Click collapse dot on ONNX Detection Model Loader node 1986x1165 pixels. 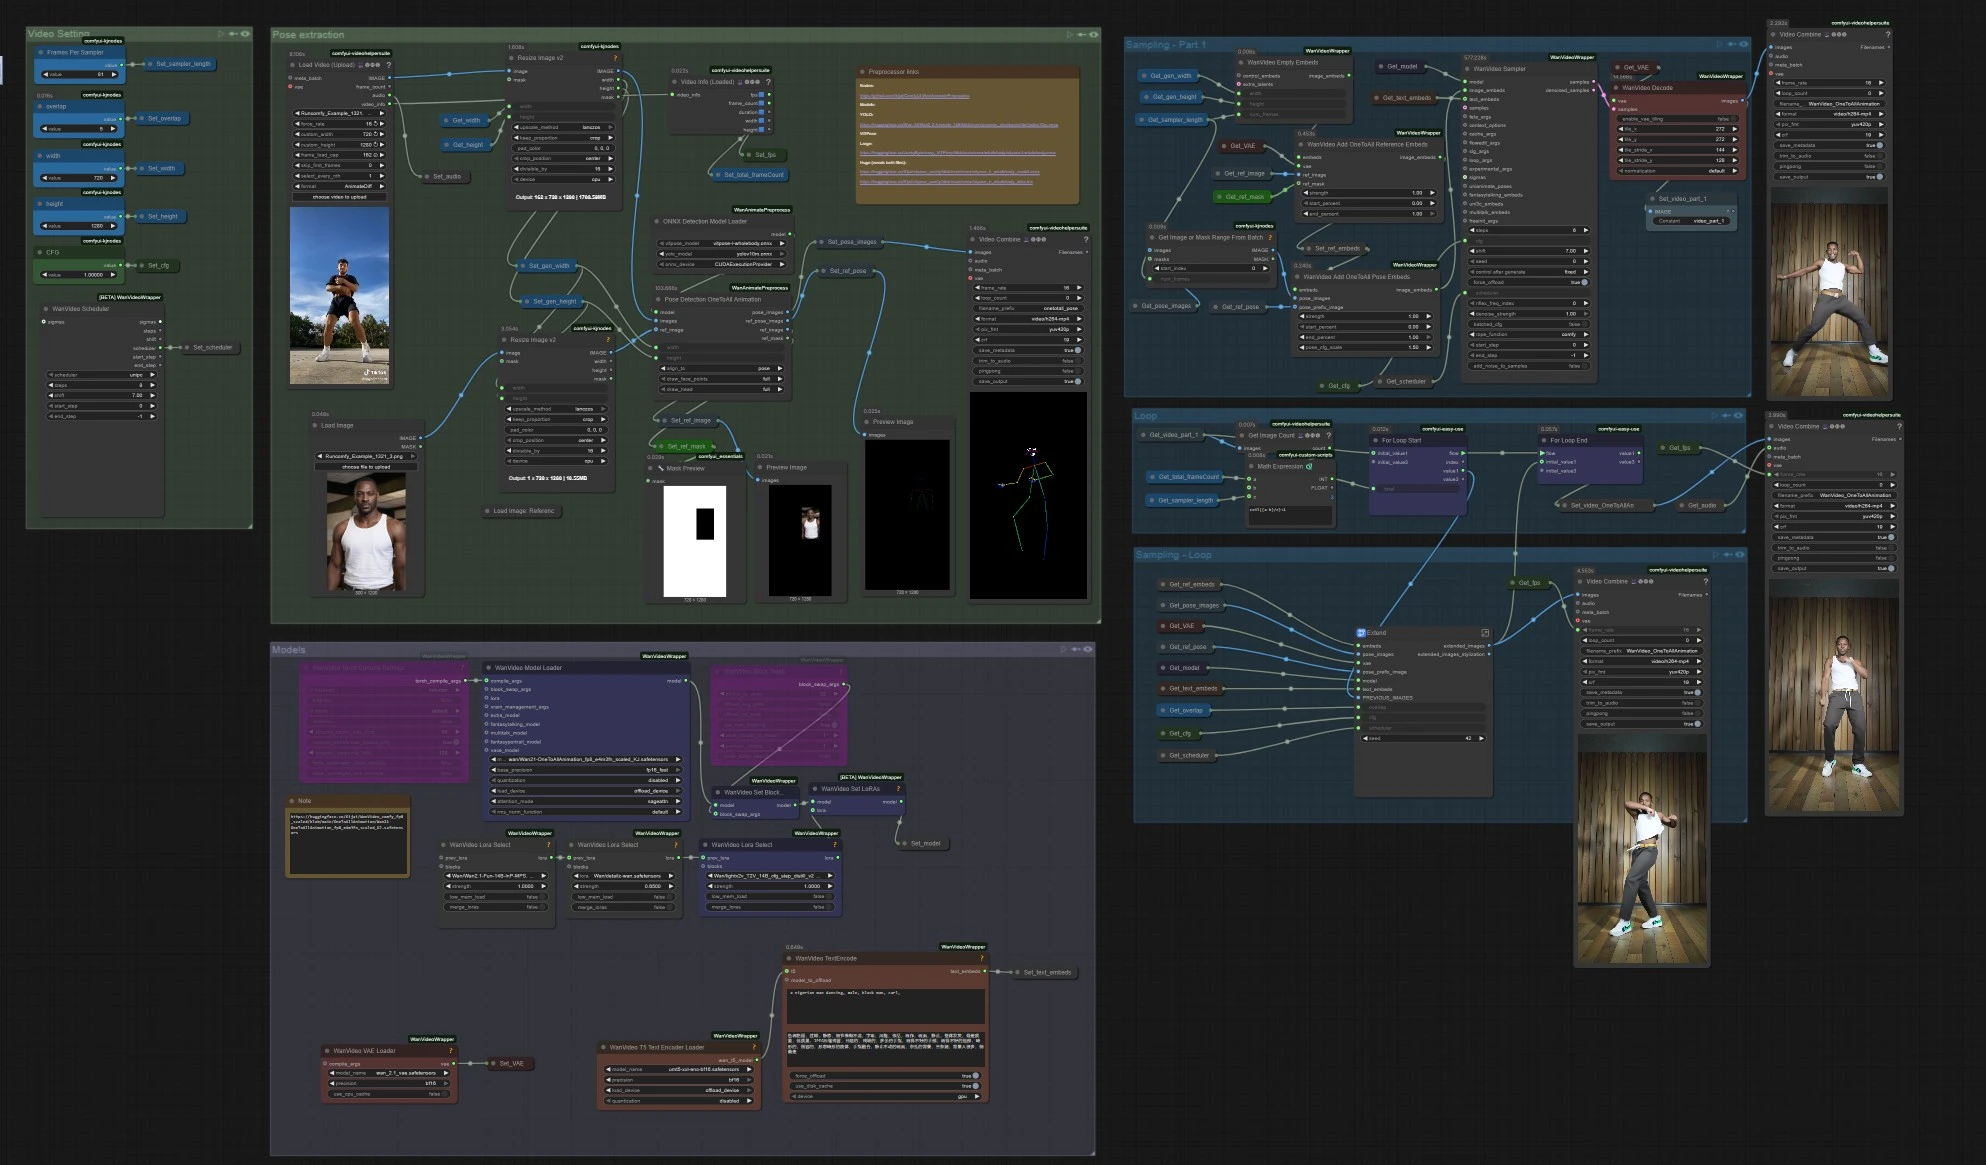pyautogui.click(x=658, y=221)
